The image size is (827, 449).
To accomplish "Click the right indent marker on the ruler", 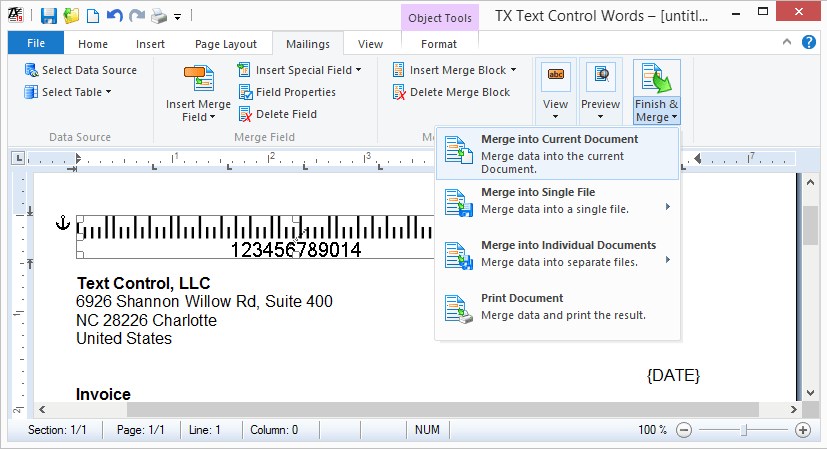I will 698,158.
